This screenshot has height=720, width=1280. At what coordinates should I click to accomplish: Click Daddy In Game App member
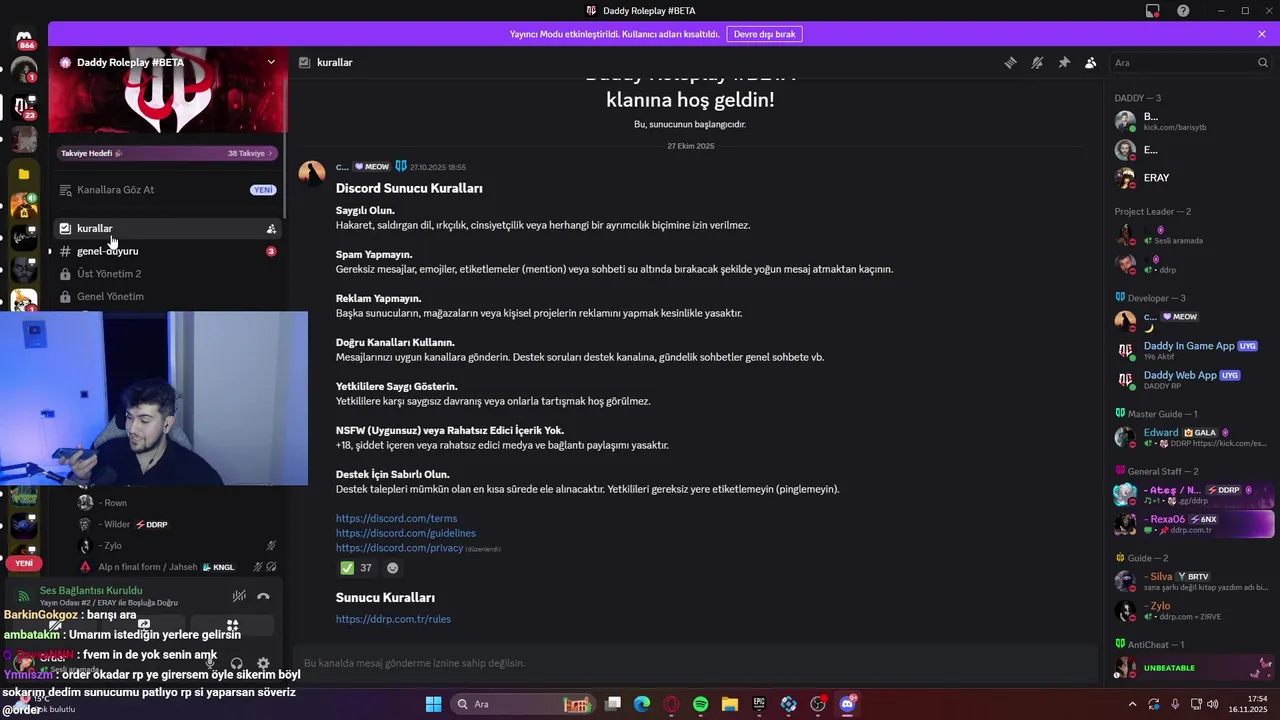point(1193,350)
